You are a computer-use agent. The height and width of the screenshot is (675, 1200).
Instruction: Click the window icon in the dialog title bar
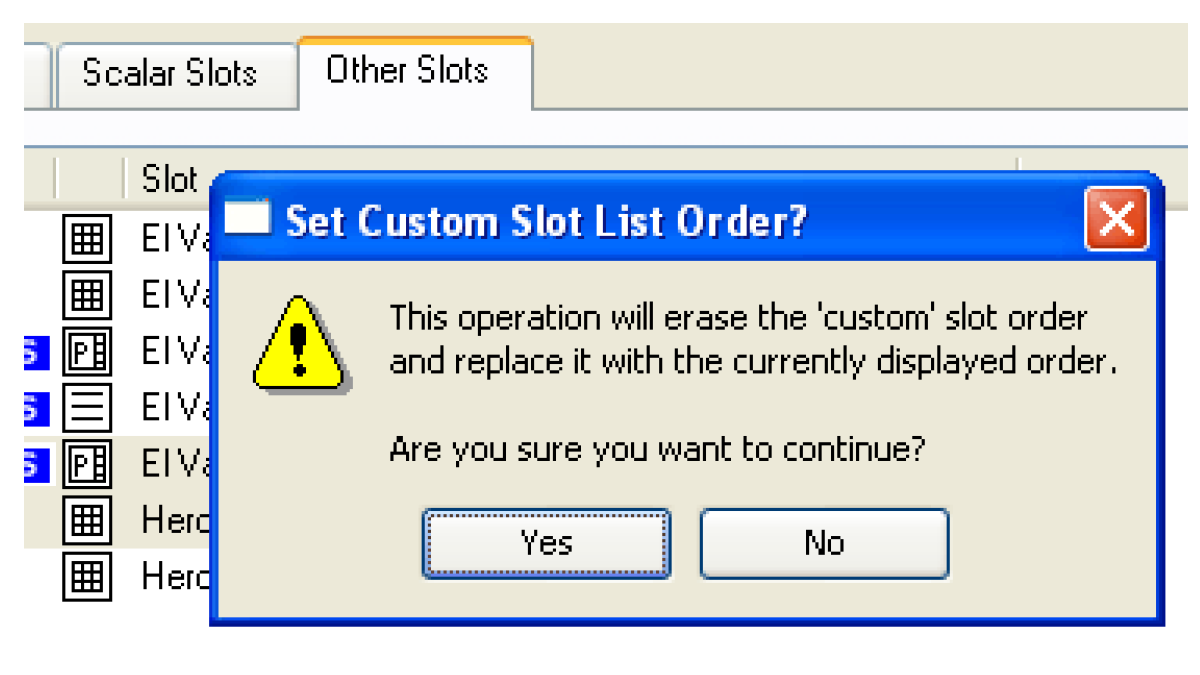point(247,217)
